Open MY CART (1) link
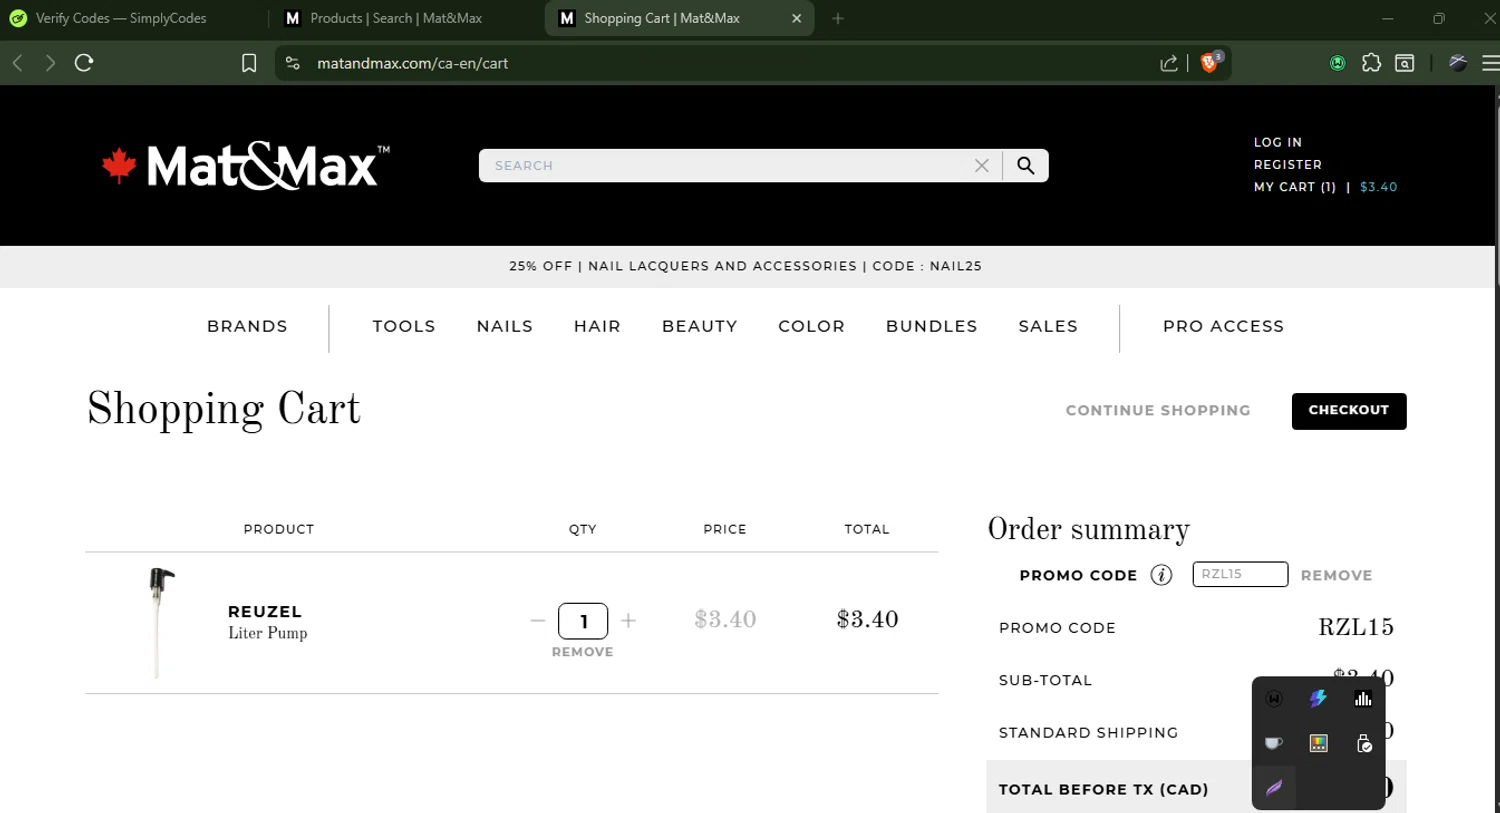This screenshot has width=1500, height=813. coord(1295,187)
